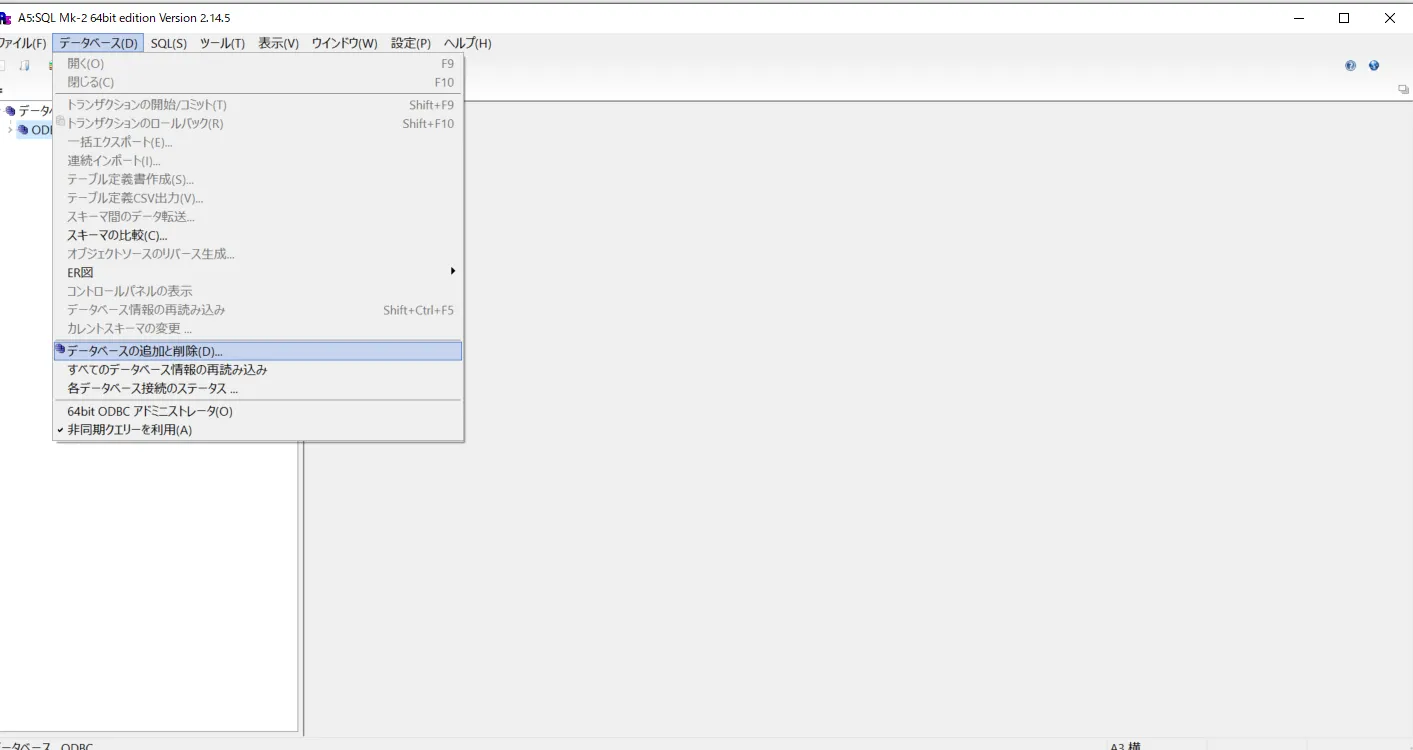Click the cascade-windows icon at the toolbar's right edge
Screen dimensions: 1413x750
1401,89
